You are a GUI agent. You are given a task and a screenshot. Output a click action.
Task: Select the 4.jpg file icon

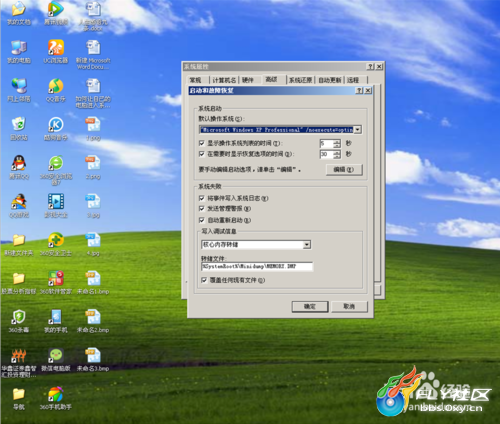pos(93,240)
